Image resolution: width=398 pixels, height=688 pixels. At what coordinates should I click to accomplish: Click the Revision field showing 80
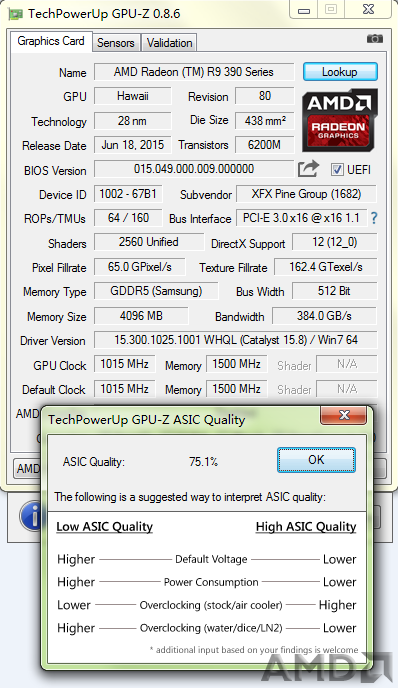point(265,96)
